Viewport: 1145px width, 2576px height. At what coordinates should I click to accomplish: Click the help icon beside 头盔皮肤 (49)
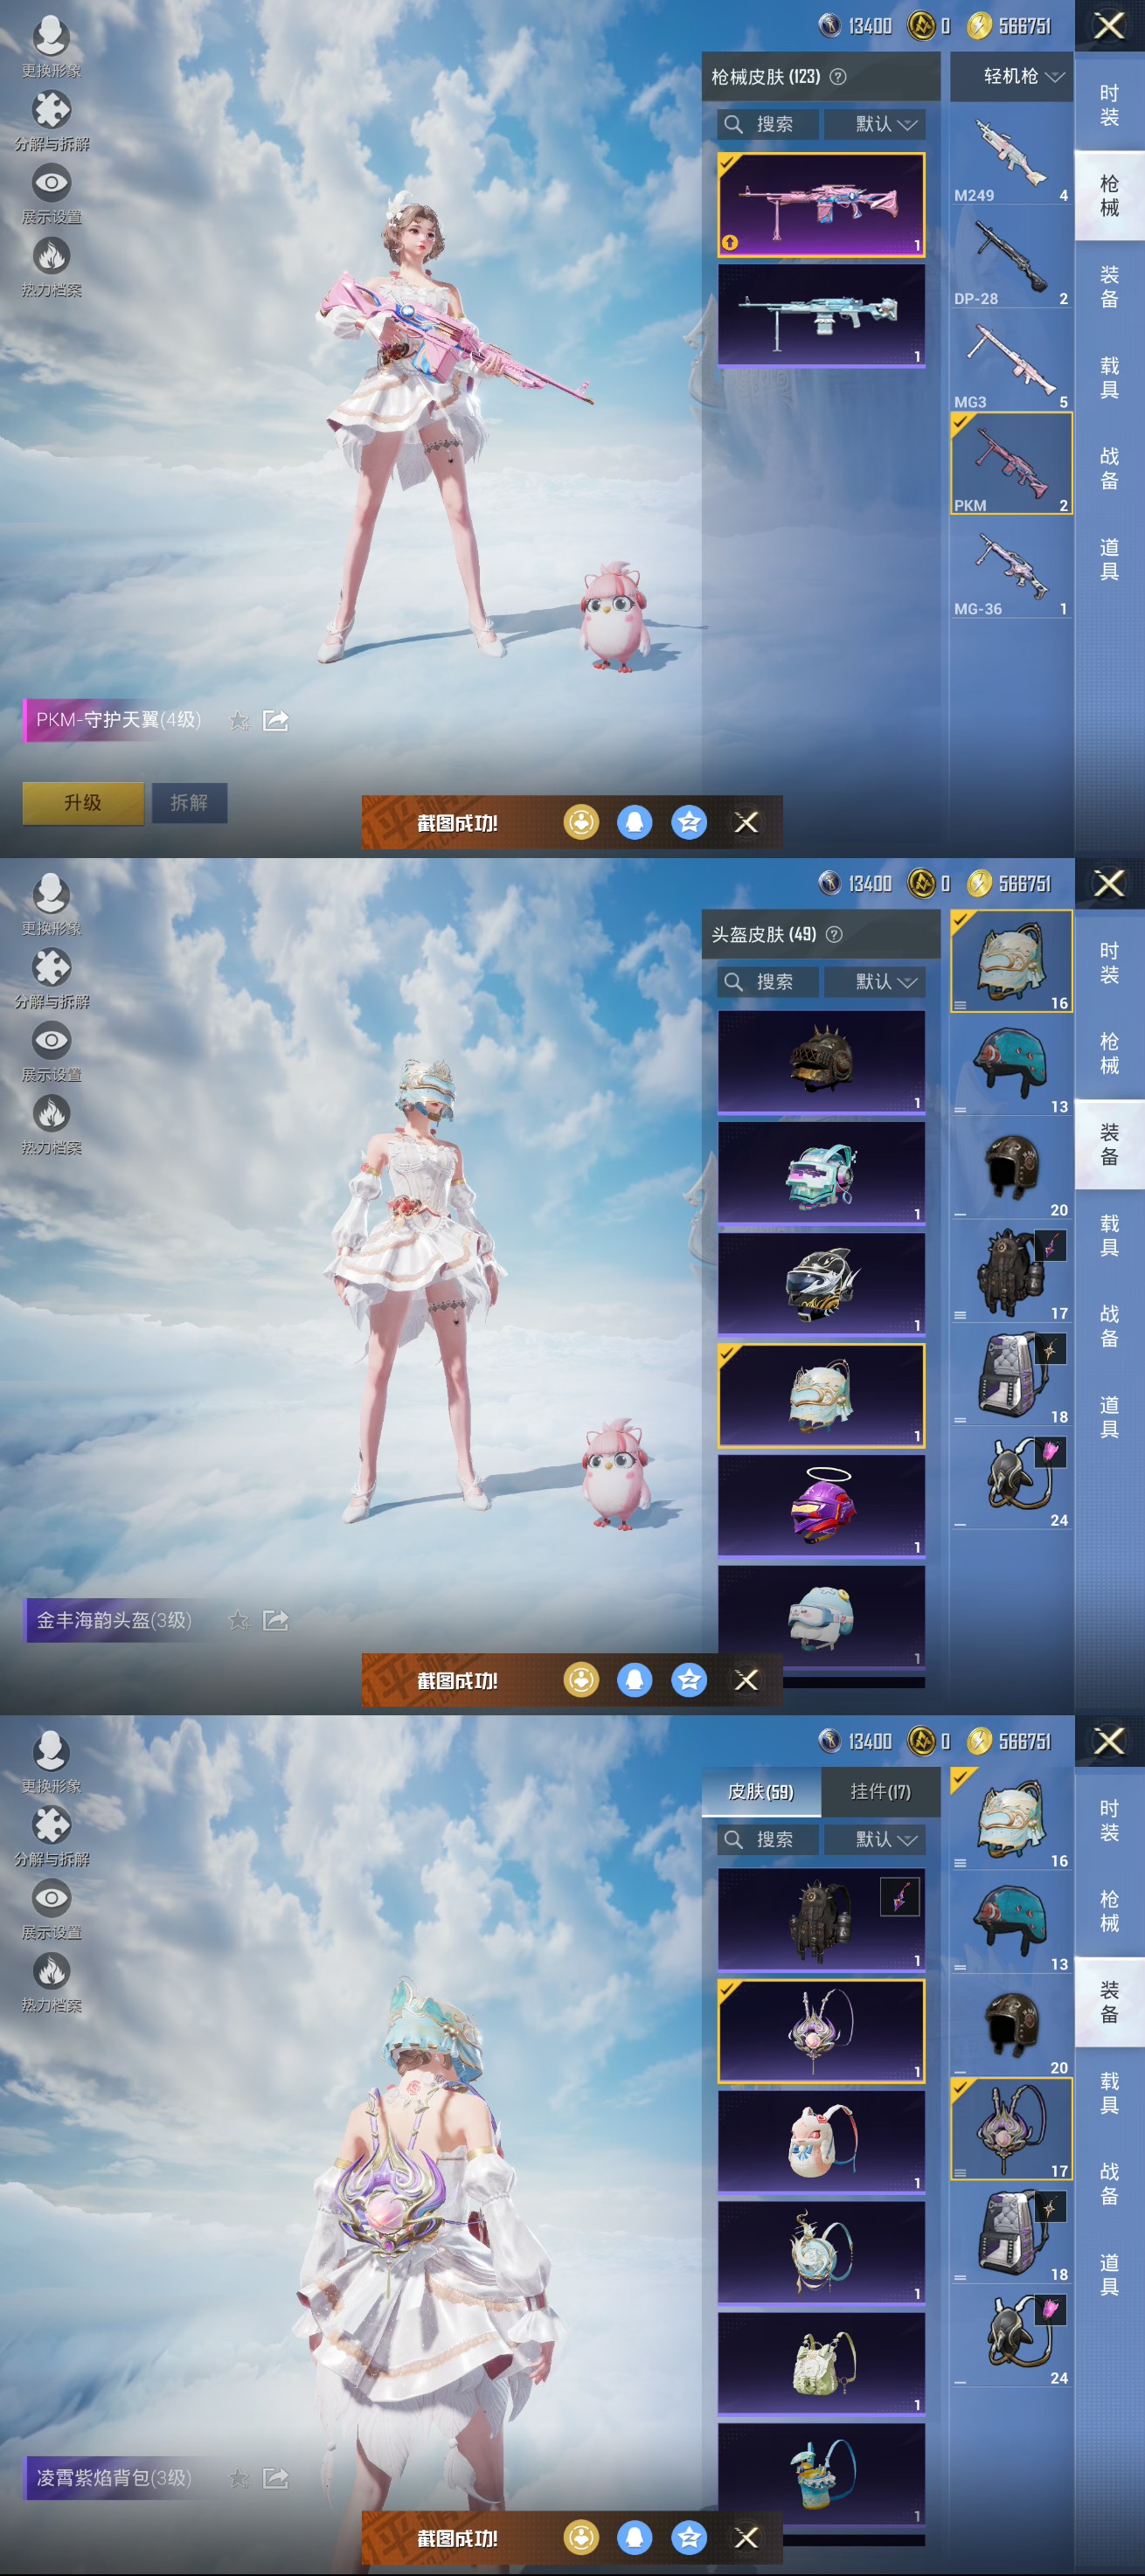click(834, 934)
